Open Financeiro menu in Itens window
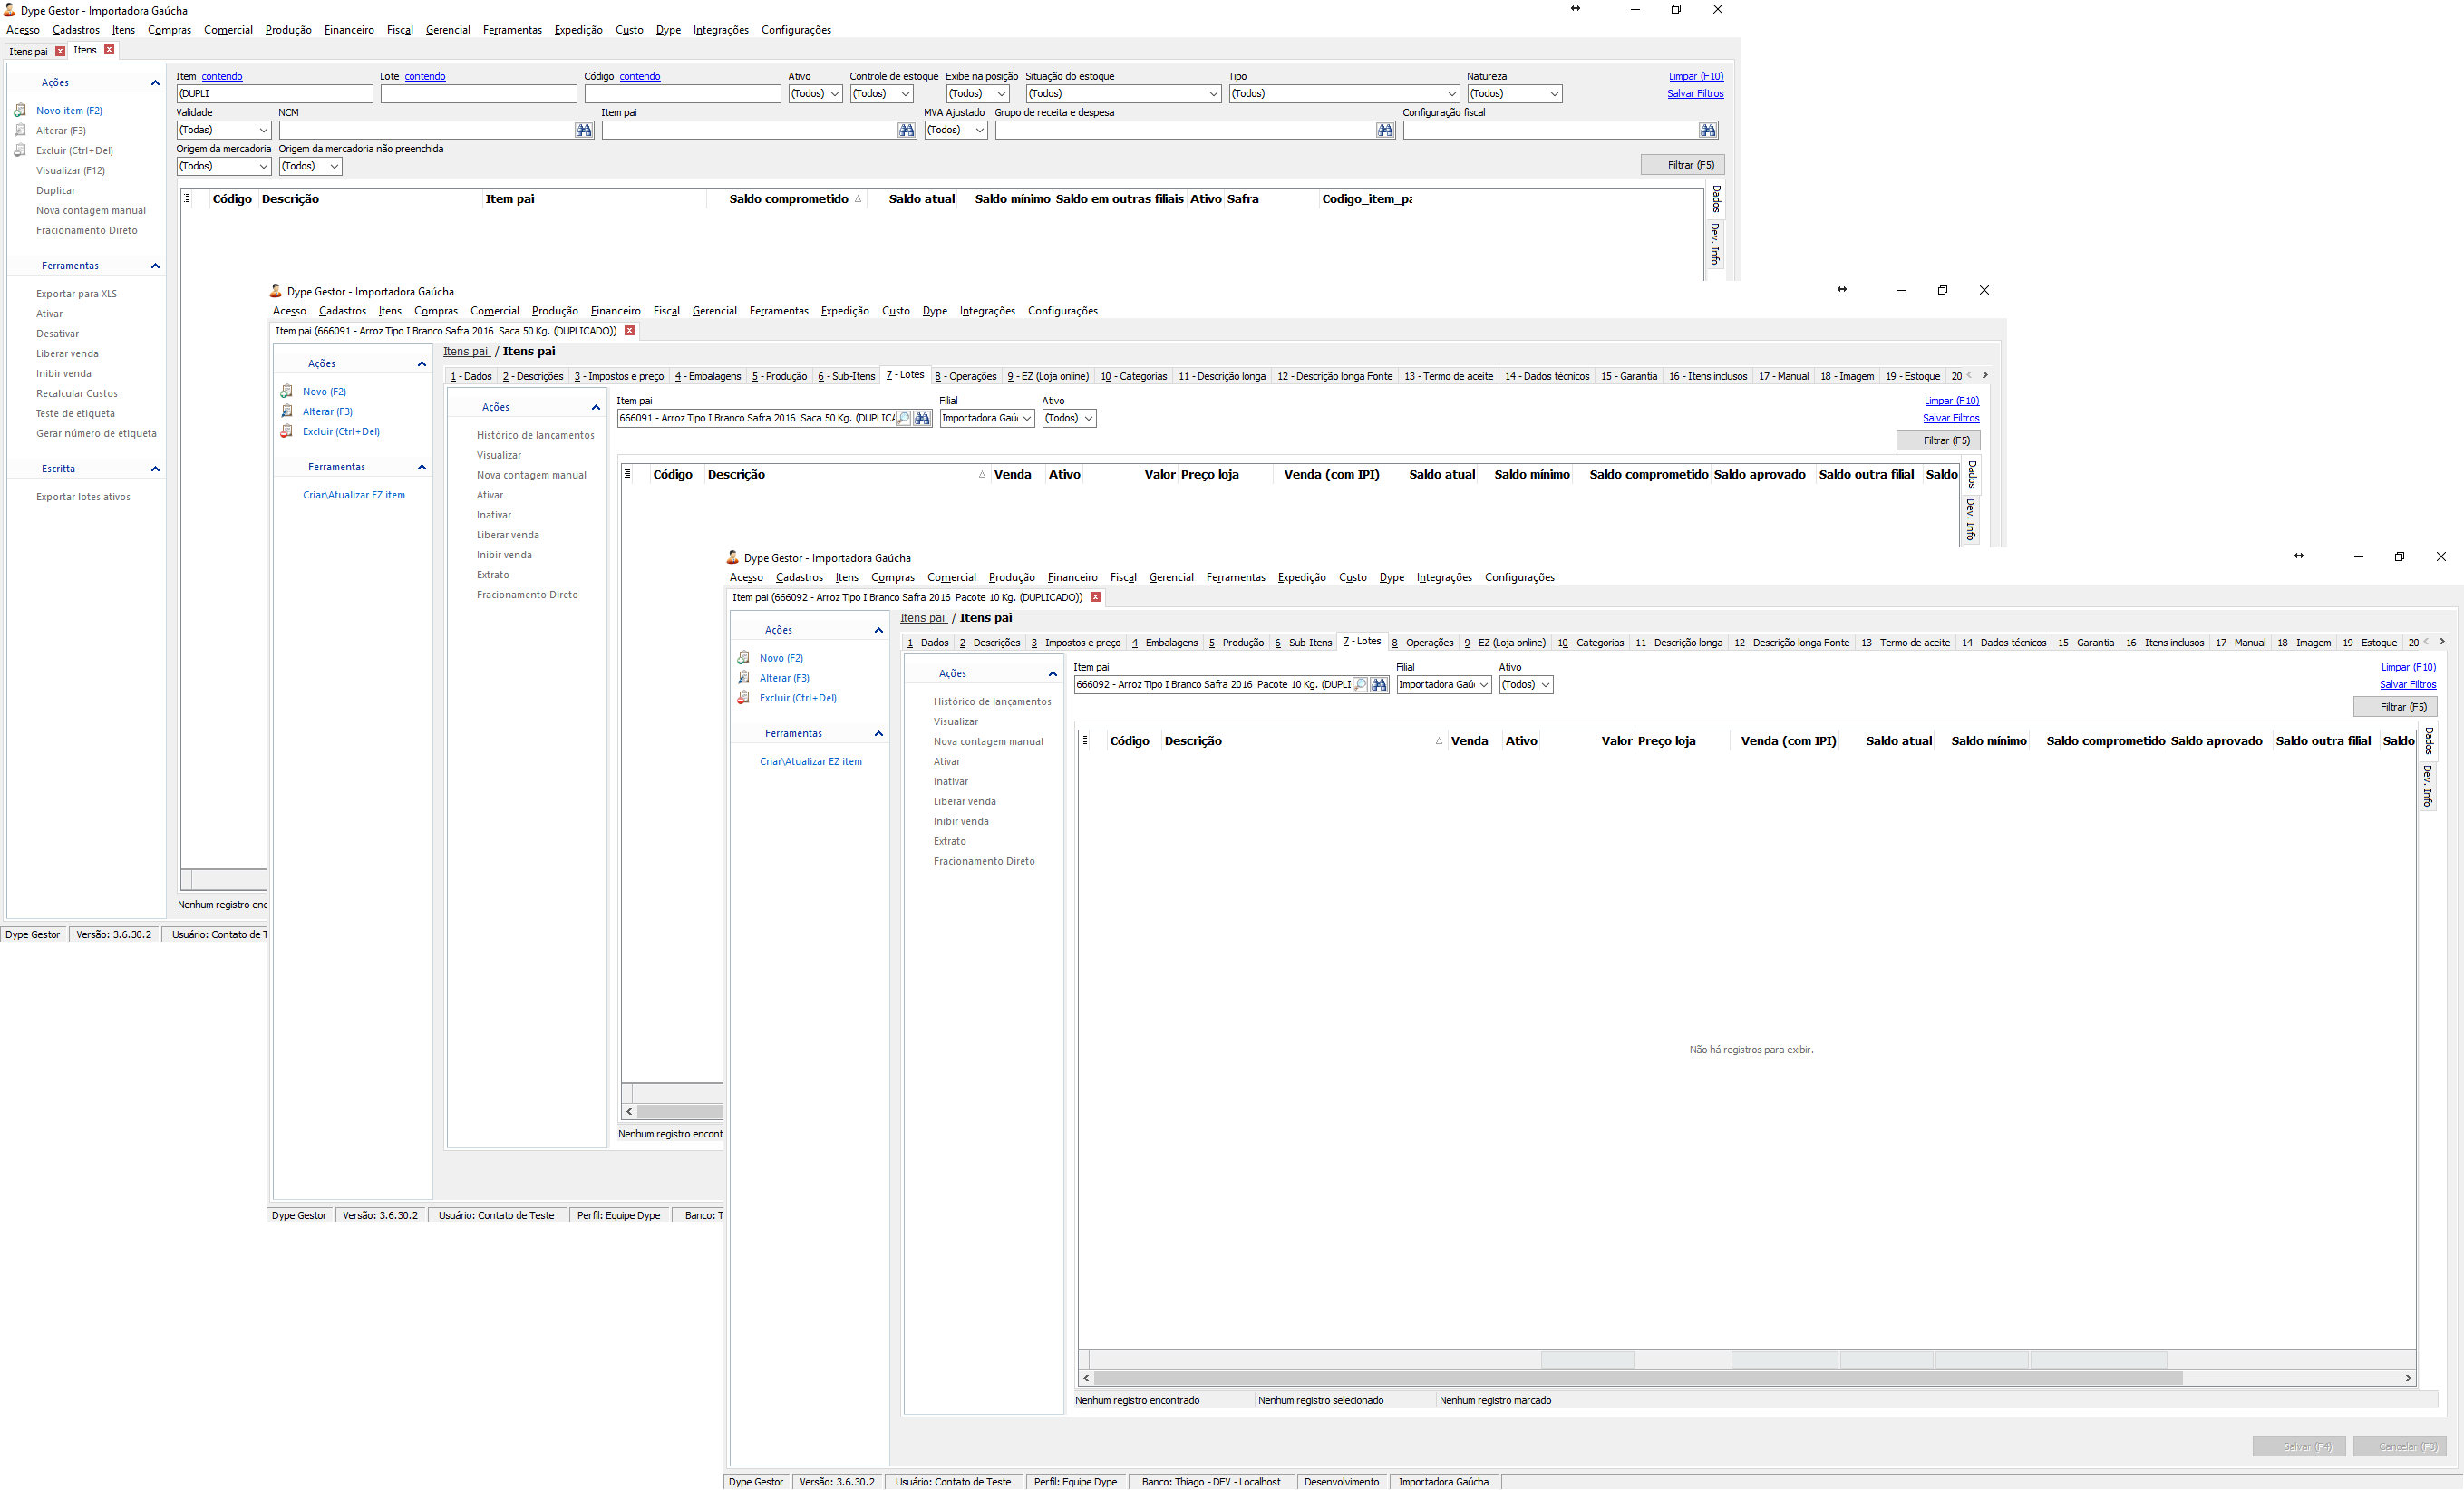Image resolution: width=2464 pixels, height=1490 pixels. click(x=349, y=30)
